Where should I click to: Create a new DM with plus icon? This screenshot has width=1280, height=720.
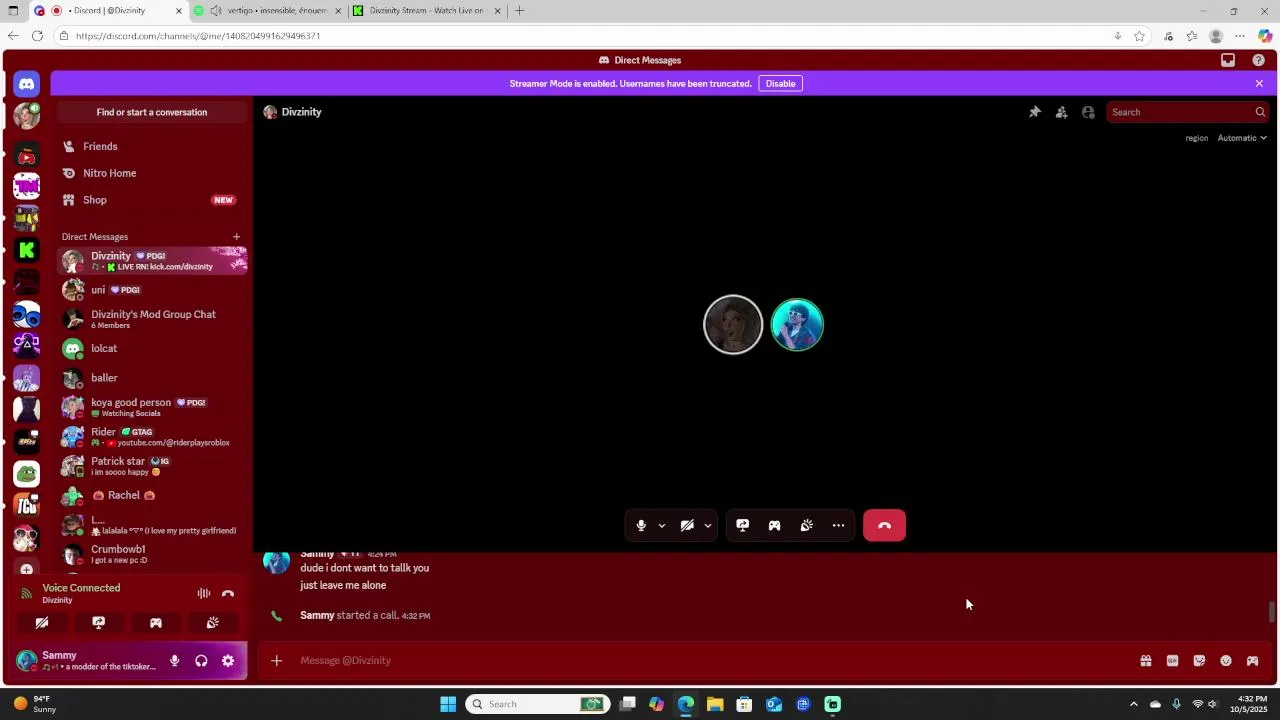(236, 237)
